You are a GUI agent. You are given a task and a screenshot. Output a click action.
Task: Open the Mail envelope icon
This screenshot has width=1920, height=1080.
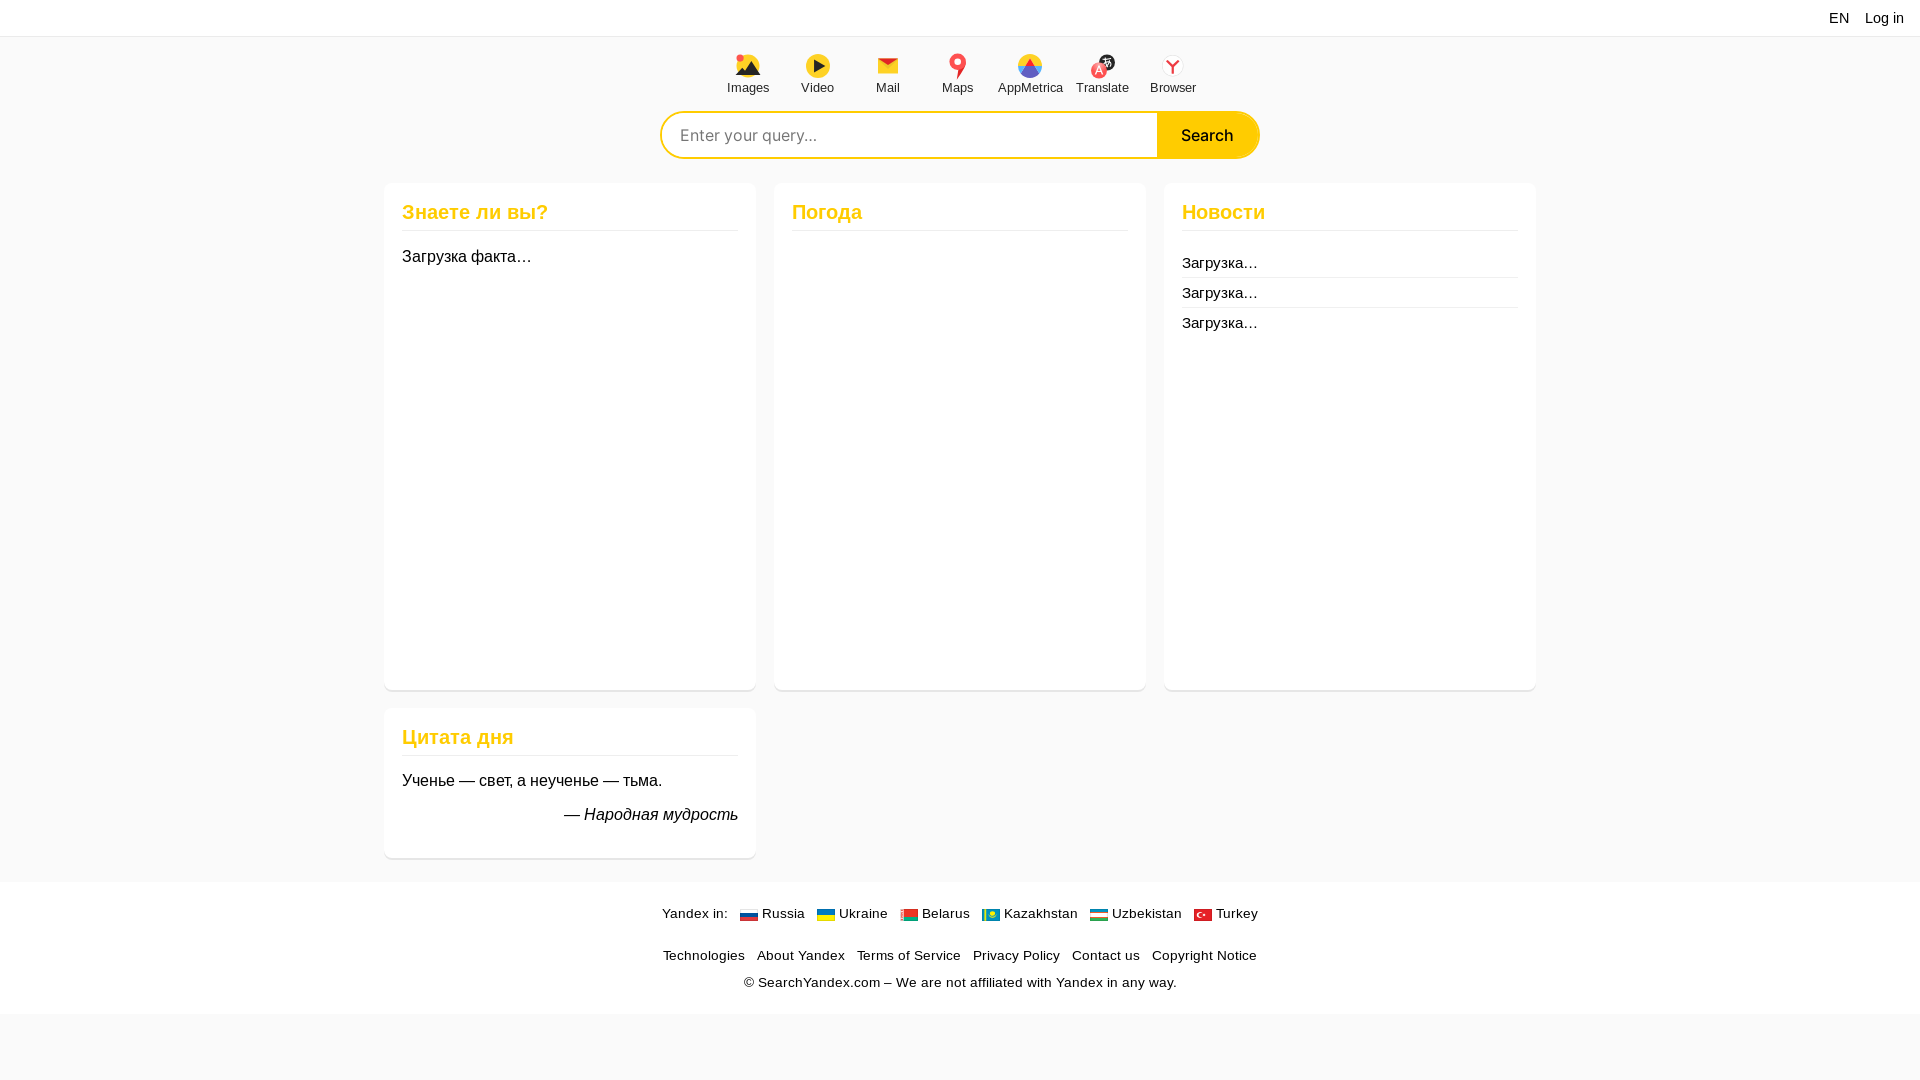point(888,66)
